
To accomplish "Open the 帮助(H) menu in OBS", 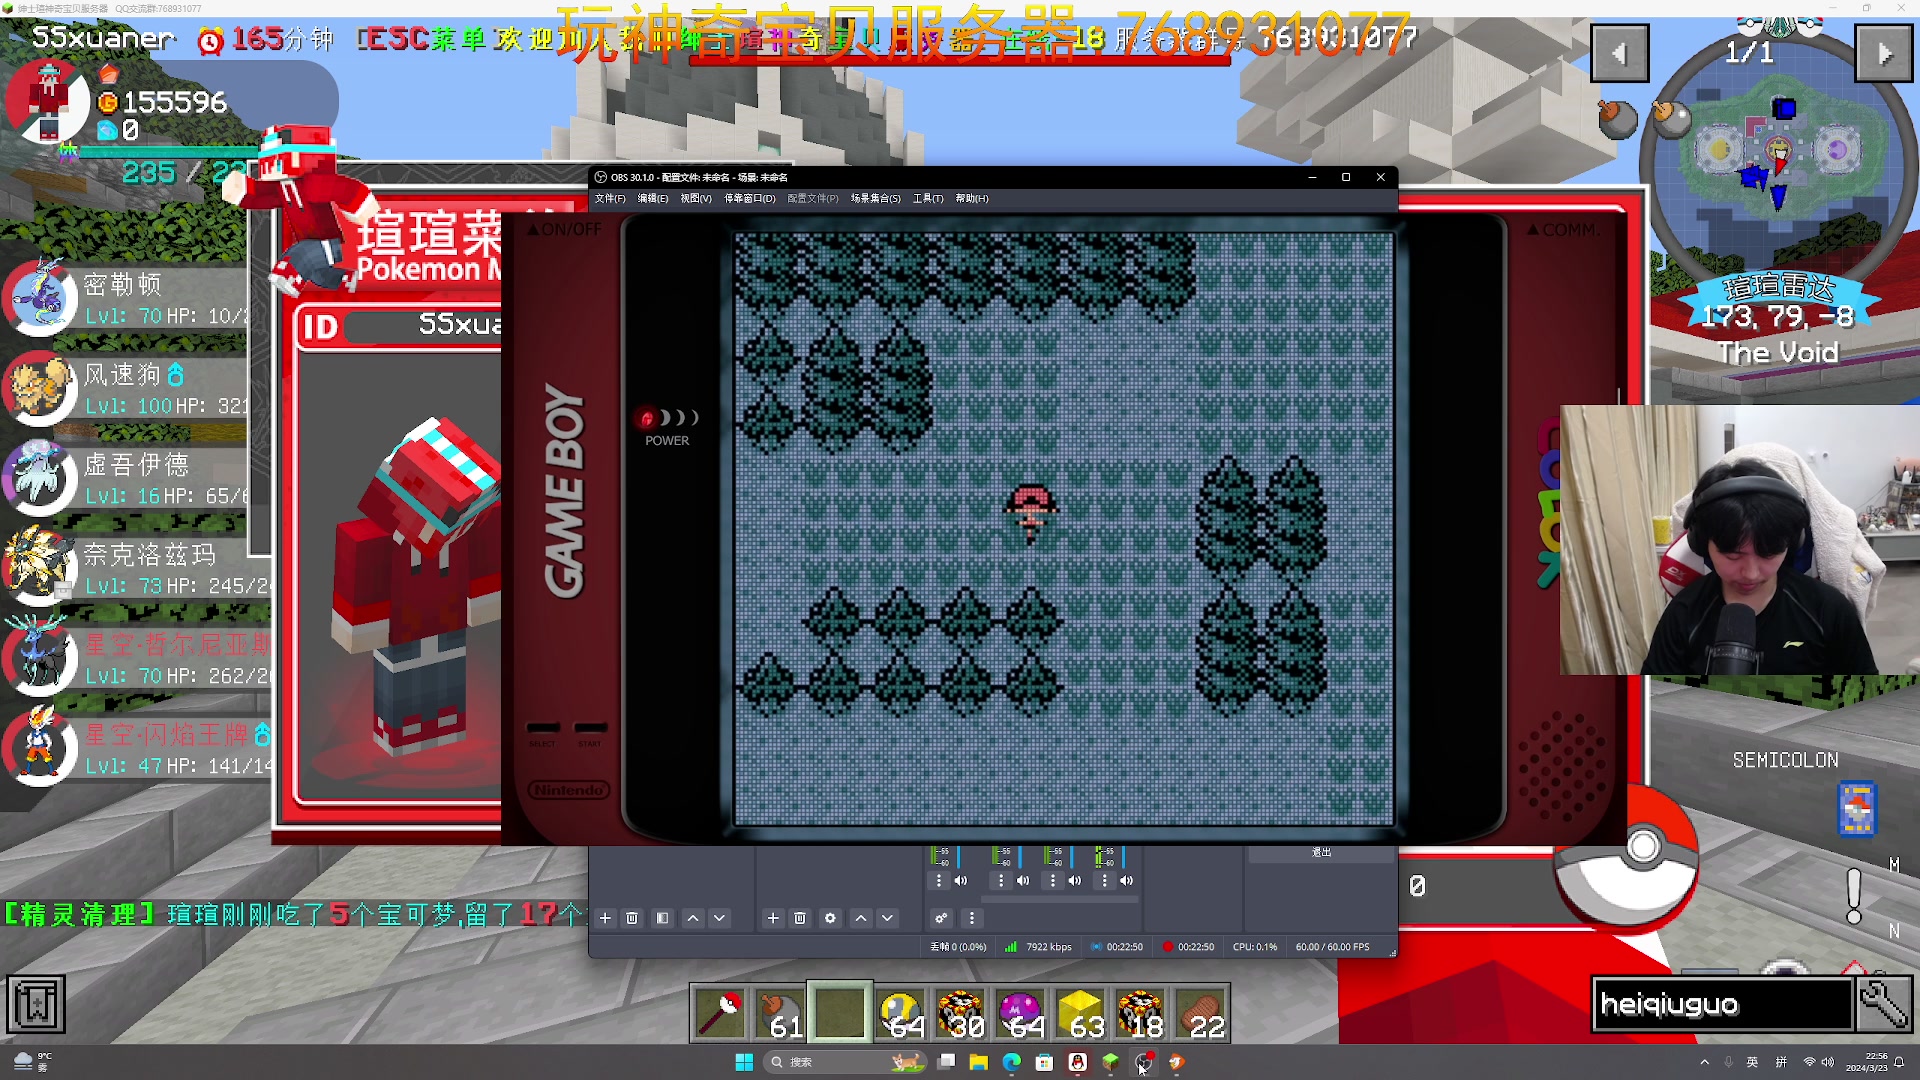I will [972, 198].
